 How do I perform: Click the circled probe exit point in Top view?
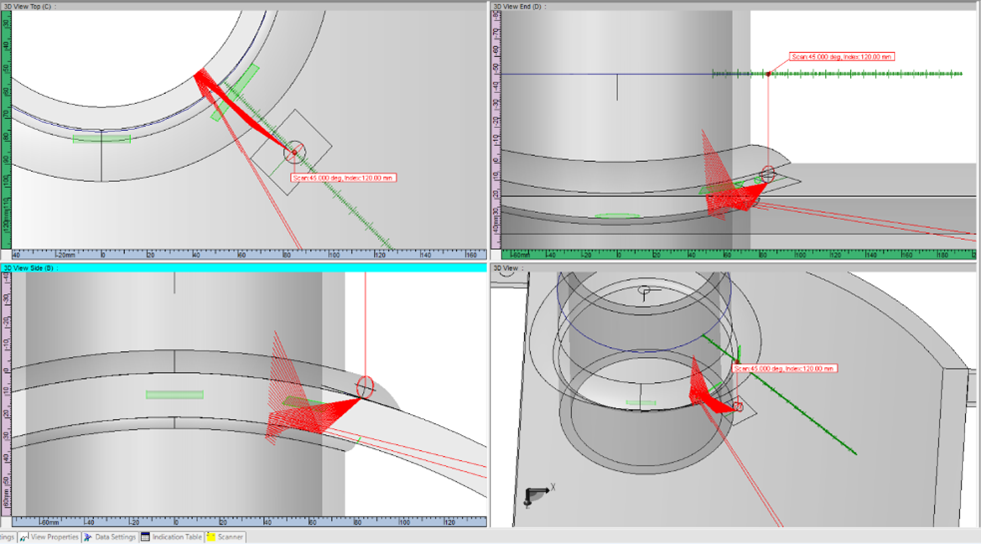coord(293,152)
